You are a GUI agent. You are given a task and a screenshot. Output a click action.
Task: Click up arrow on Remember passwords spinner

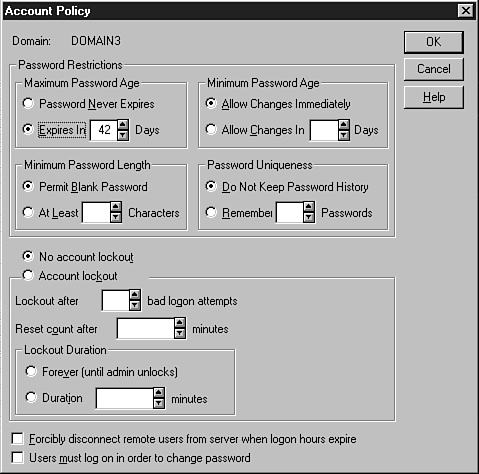click(x=309, y=207)
